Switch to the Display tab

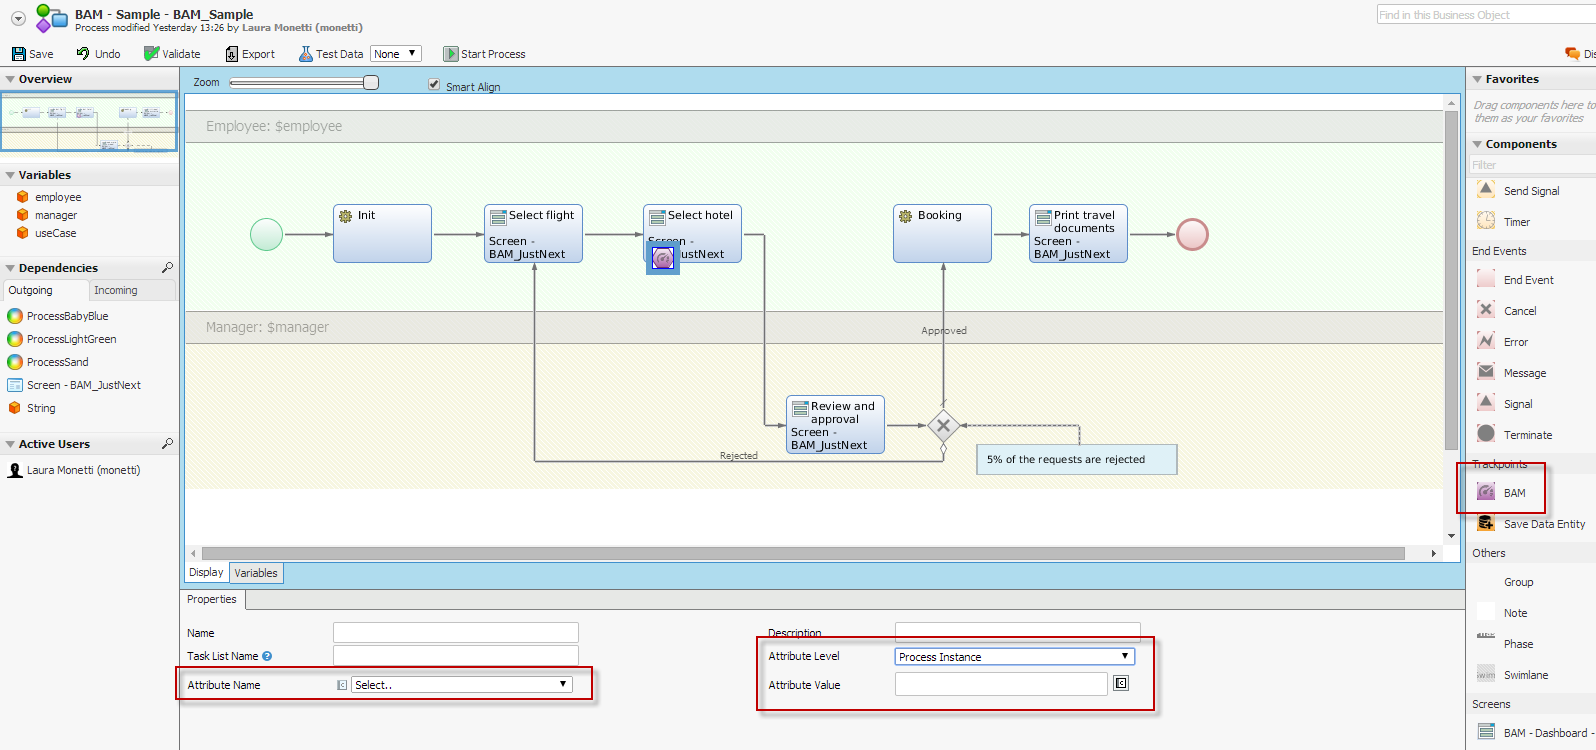coord(207,573)
